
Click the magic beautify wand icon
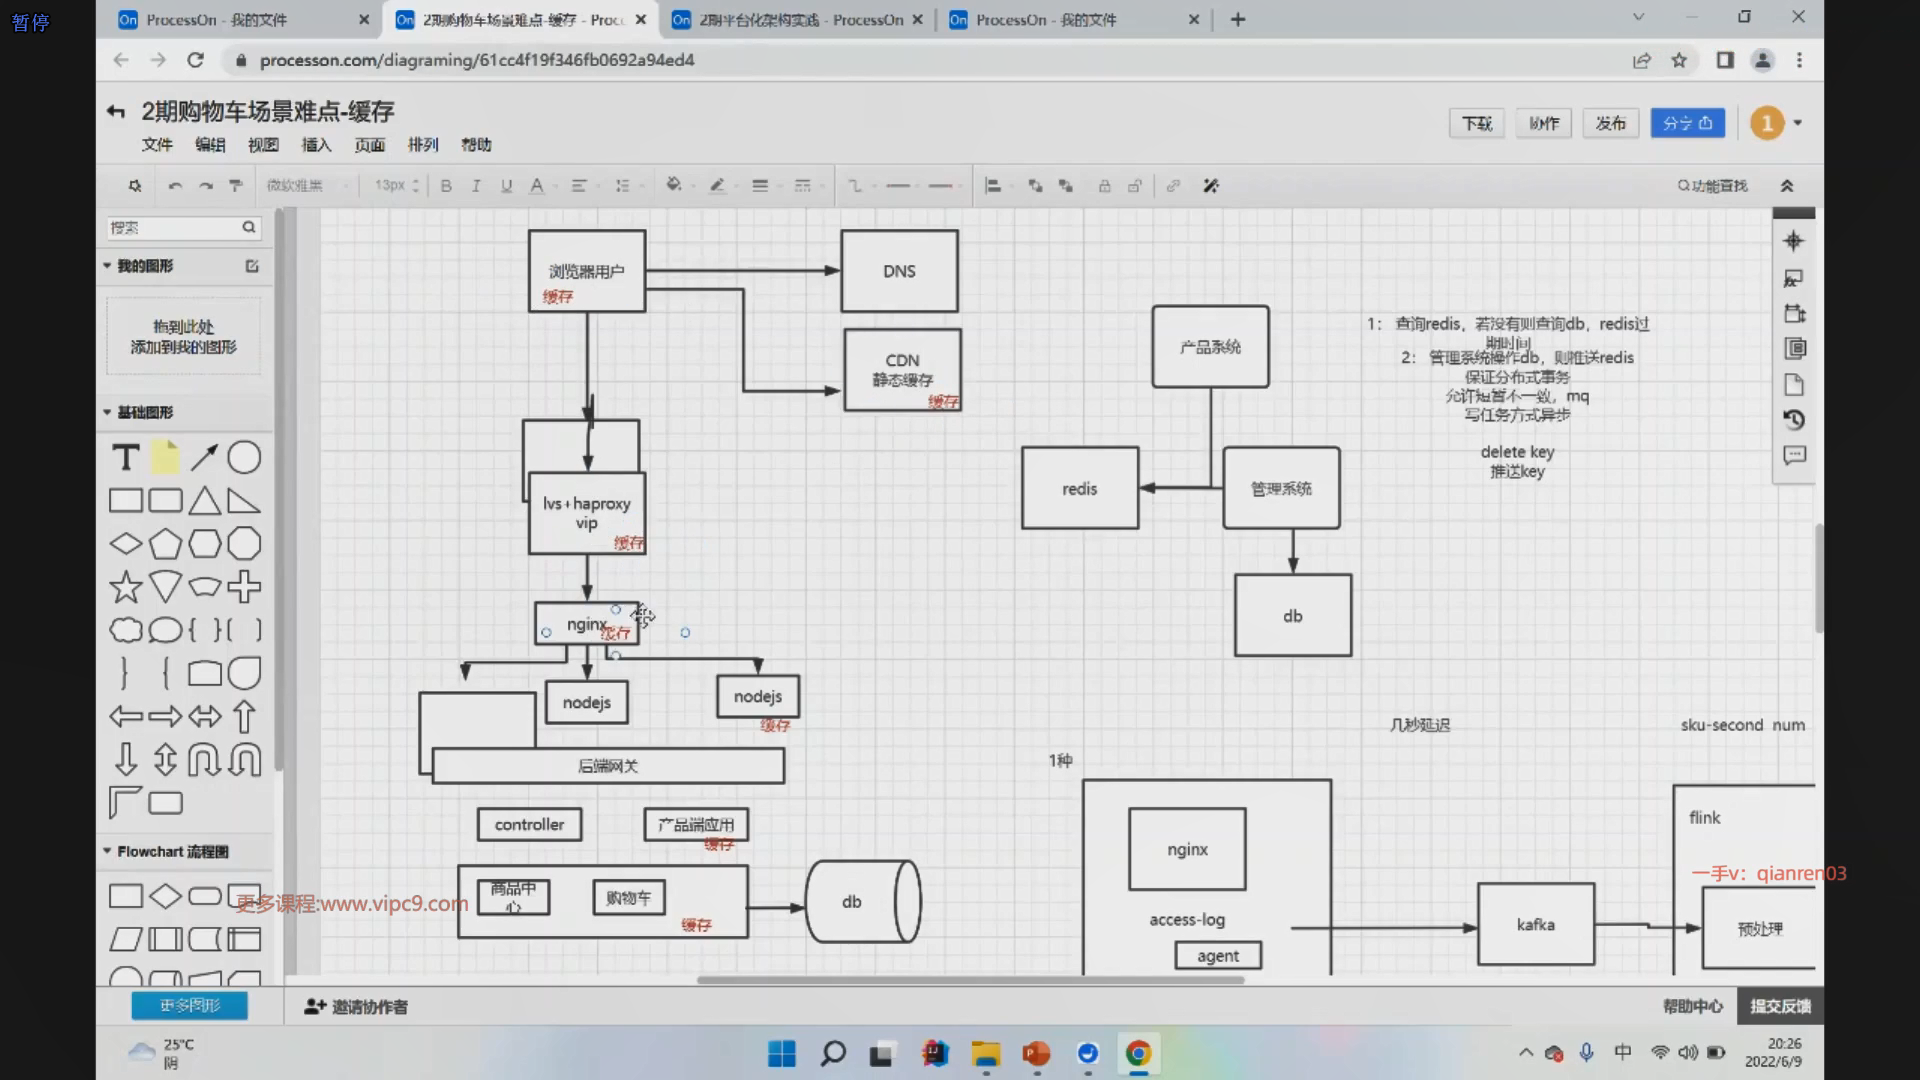1210,186
